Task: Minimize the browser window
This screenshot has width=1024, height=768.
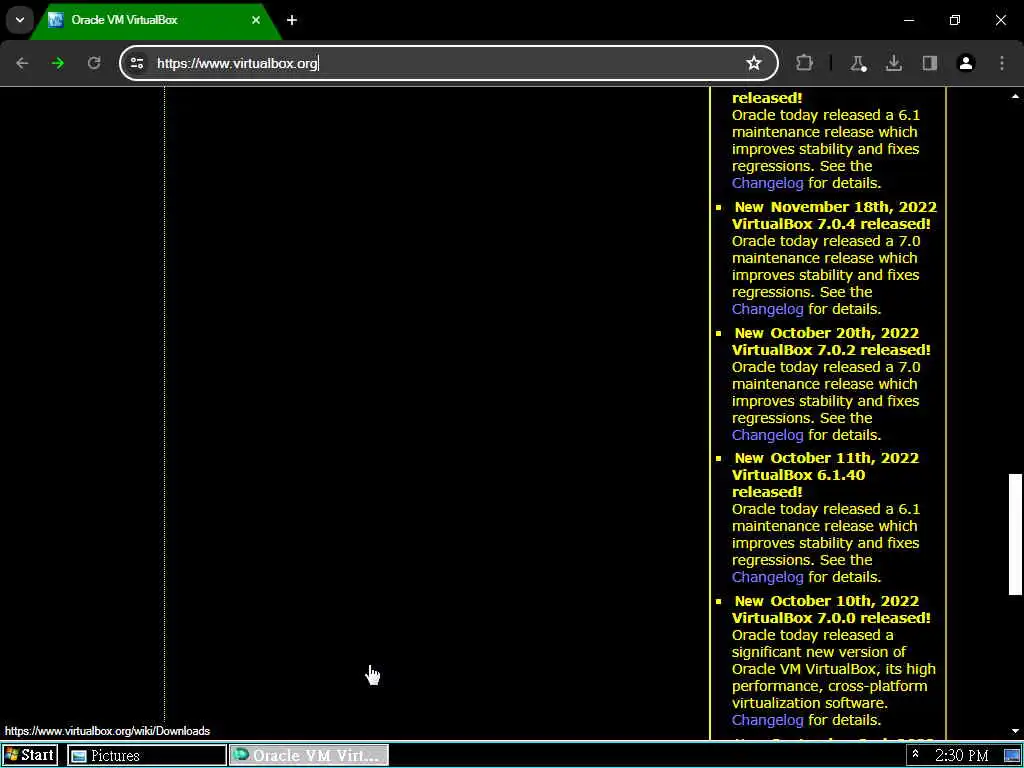Action: coord(909,20)
